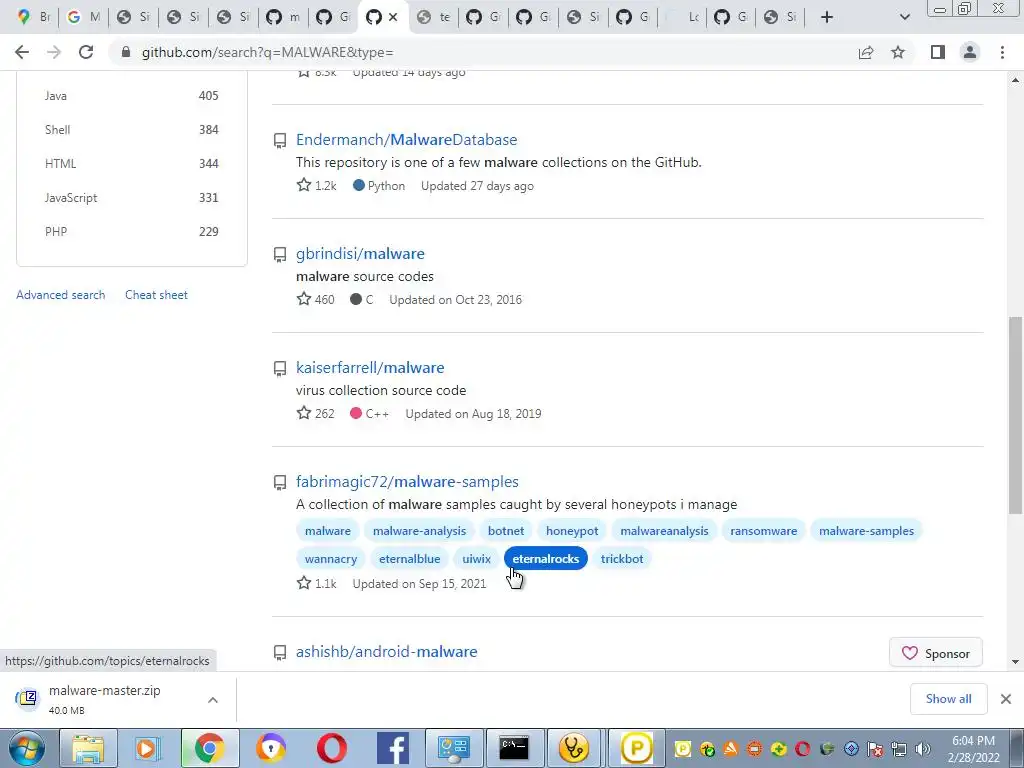The image size is (1024, 768).
Task: Click the scrollbar down arrow
Action: [1016, 662]
